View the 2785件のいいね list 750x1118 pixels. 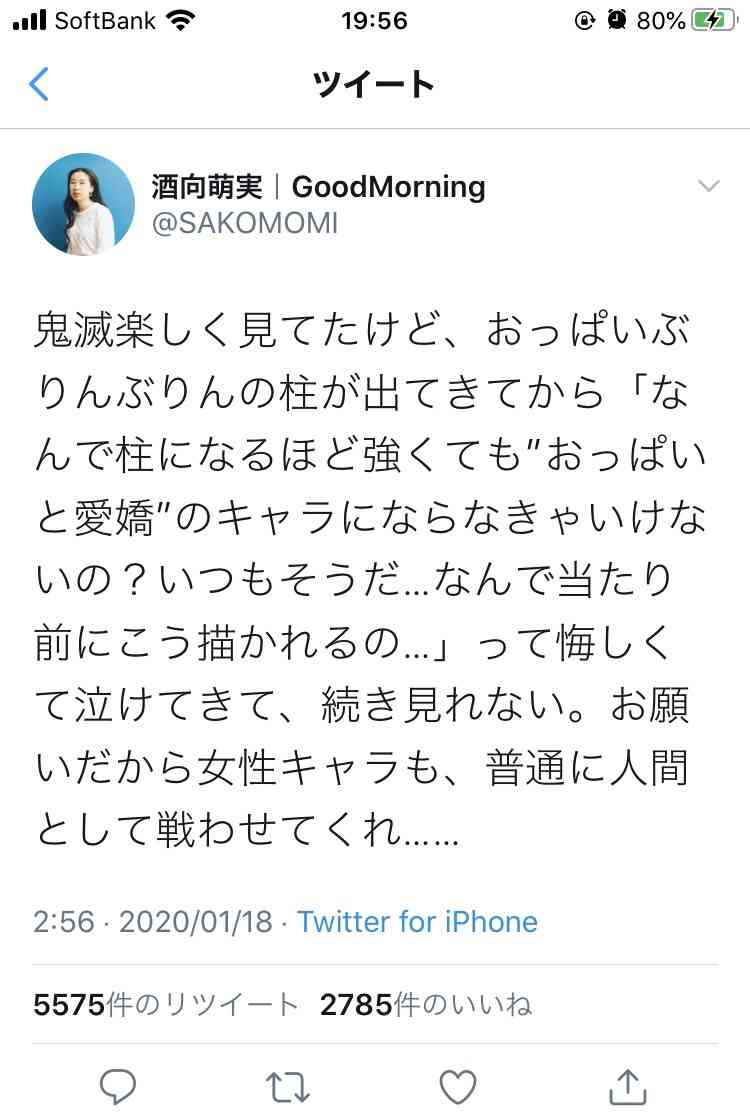coord(426,1005)
